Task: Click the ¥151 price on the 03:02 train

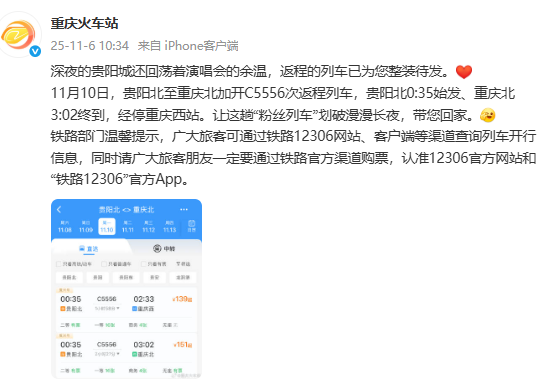Action: click(183, 345)
